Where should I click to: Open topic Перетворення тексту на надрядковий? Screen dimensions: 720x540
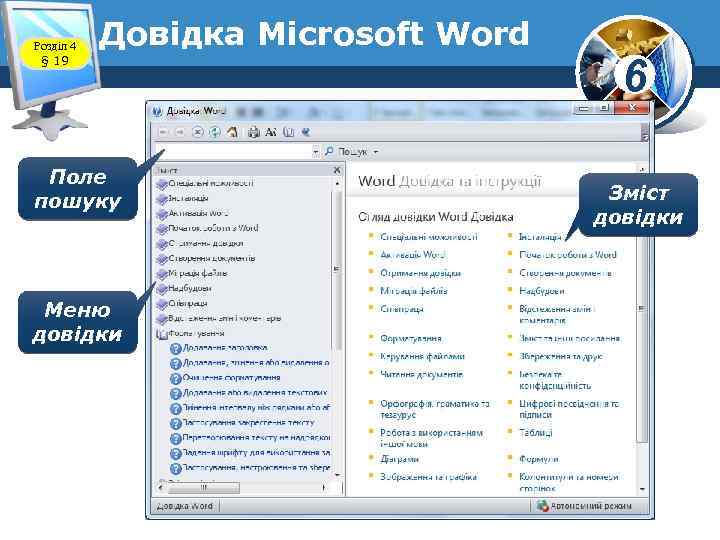[x=250, y=438]
